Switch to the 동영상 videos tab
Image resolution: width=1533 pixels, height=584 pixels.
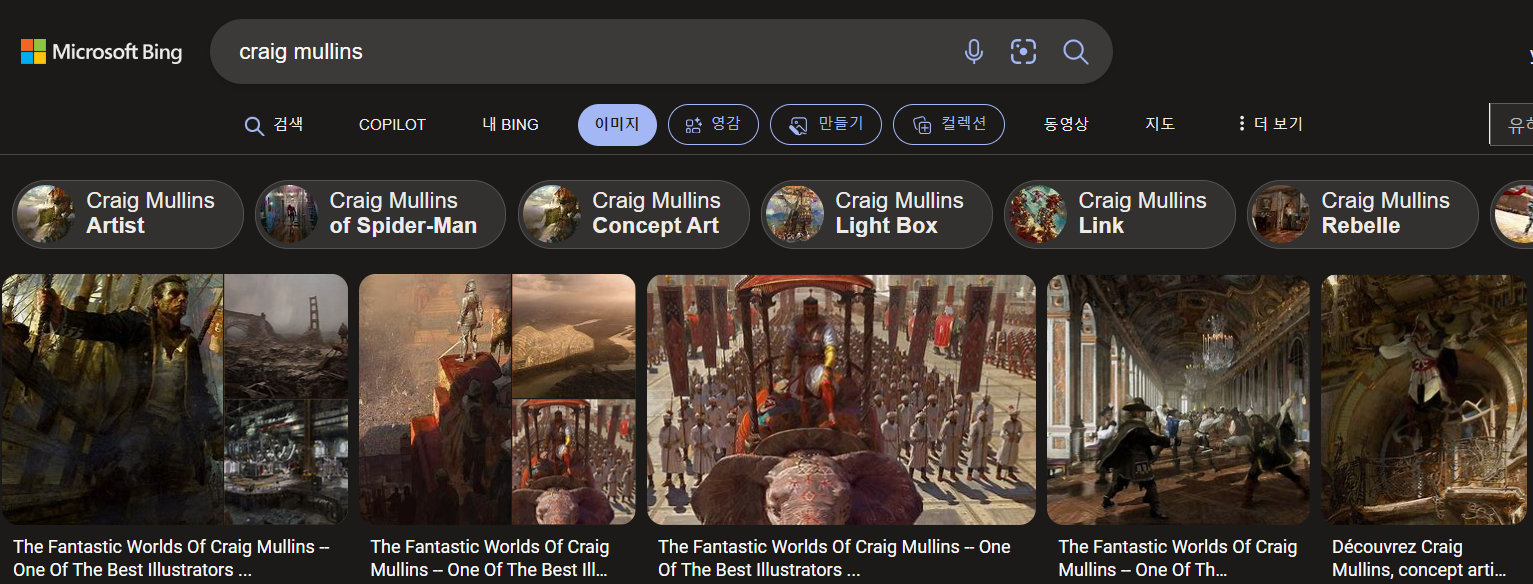click(x=1066, y=125)
